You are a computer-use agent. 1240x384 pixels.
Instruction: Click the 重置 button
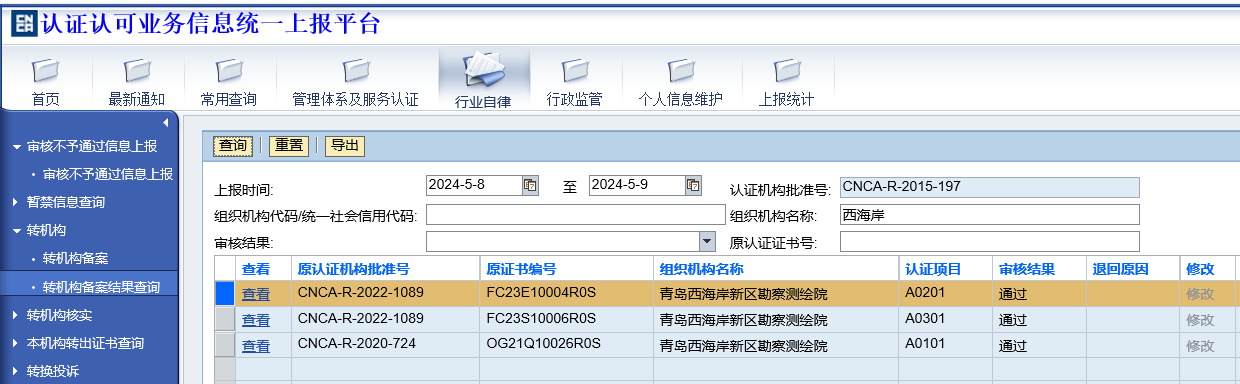coord(289,146)
